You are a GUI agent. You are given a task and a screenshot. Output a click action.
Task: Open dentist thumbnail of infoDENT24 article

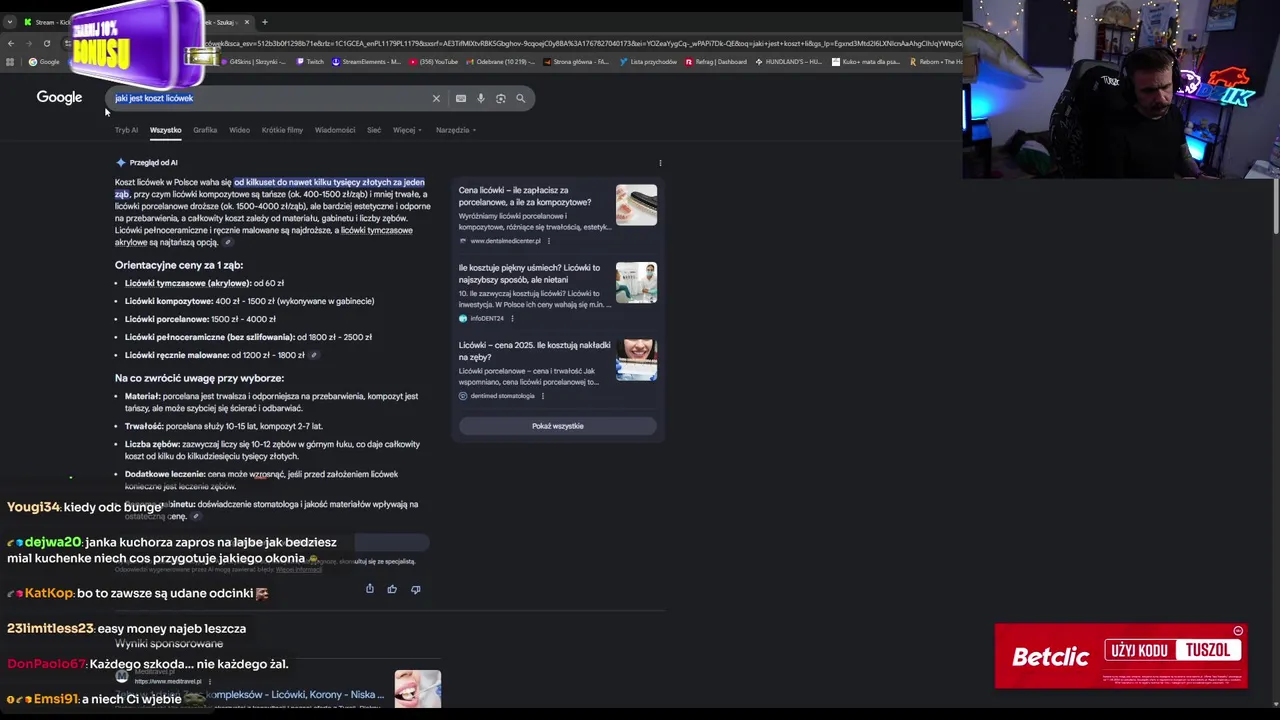click(636, 282)
